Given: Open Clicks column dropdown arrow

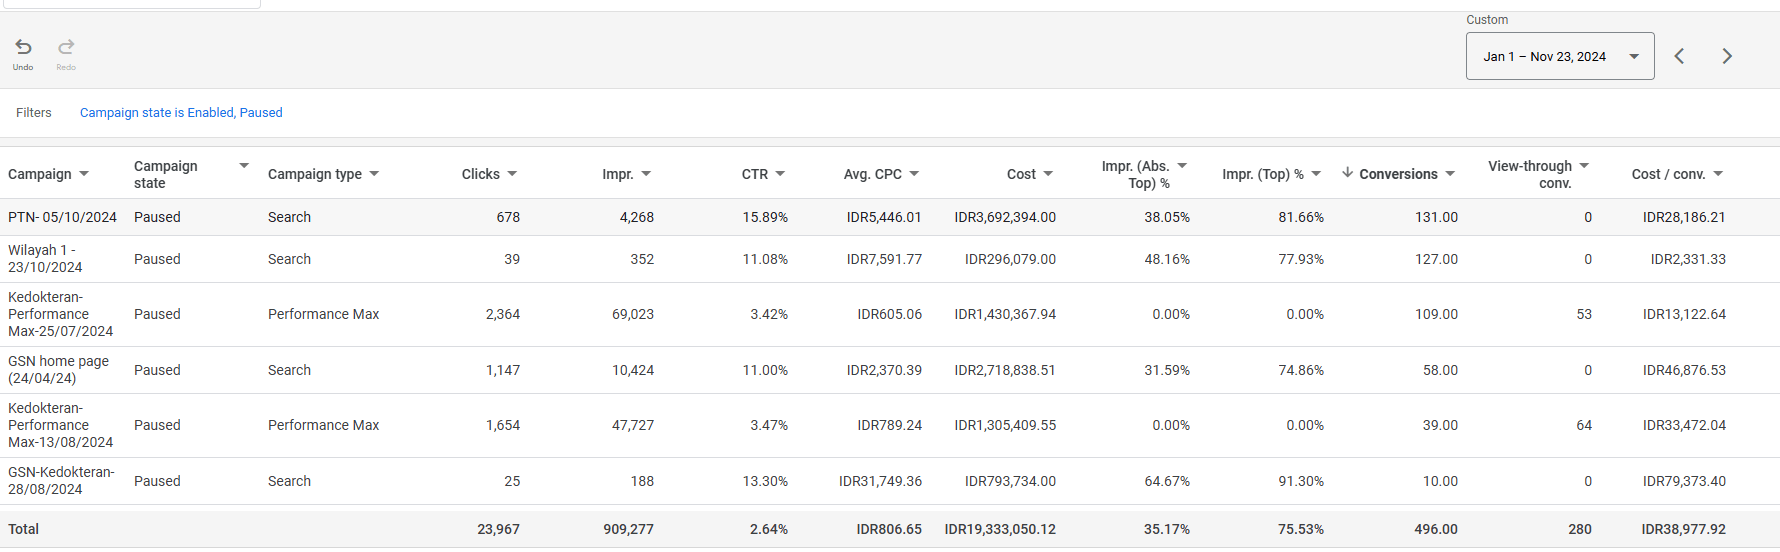Looking at the screenshot, I should point(512,174).
